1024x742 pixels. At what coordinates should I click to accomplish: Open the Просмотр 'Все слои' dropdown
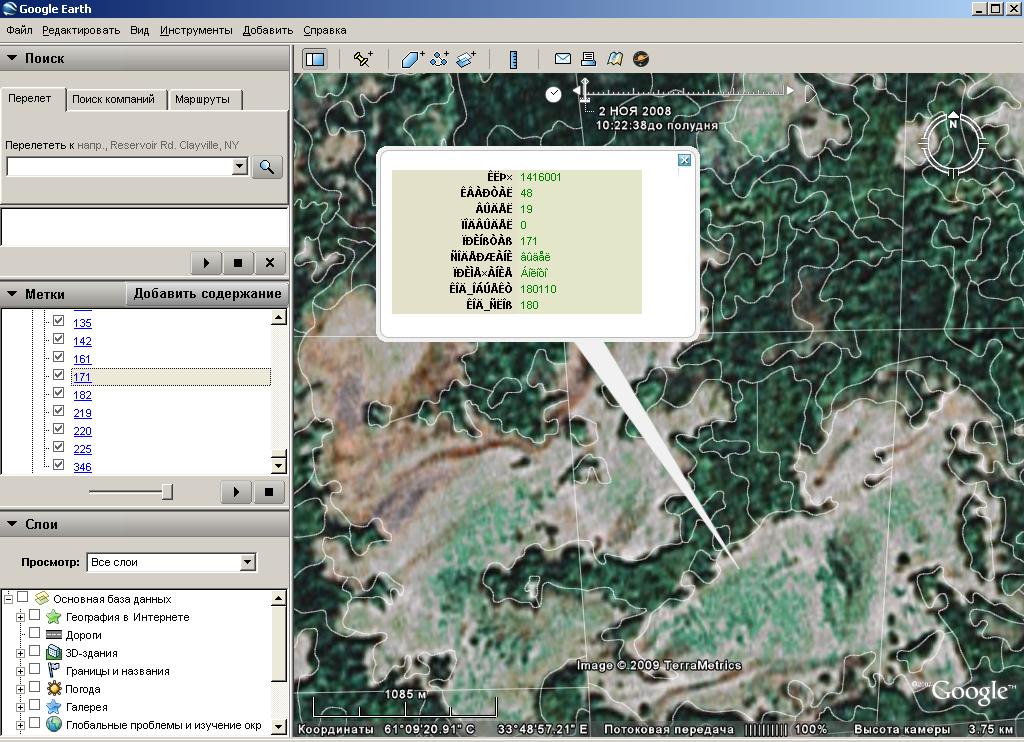pyautogui.click(x=247, y=562)
